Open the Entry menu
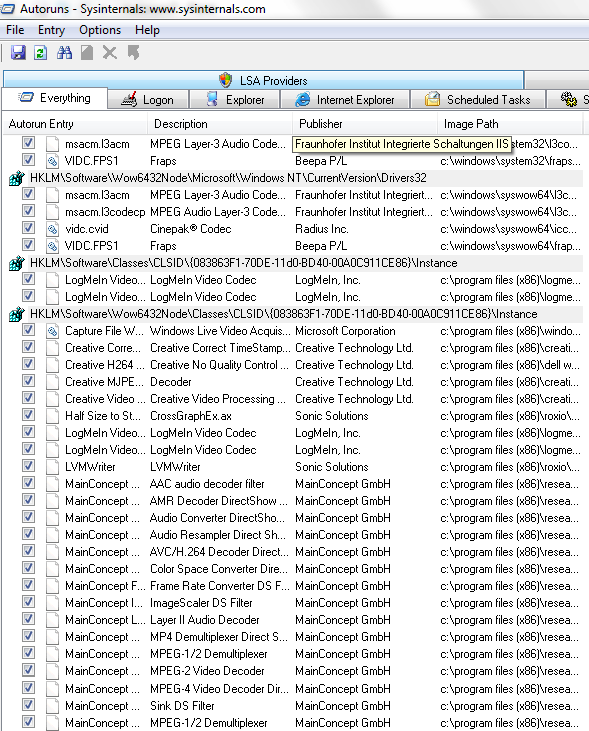The width and height of the screenshot is (589, 731). pyautogui.click(x=51, y=30)
